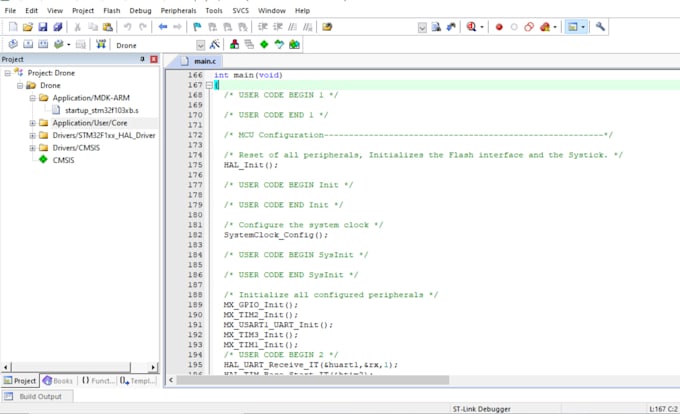
Task: Switch to the Templates tab
Action: point(138,381)
